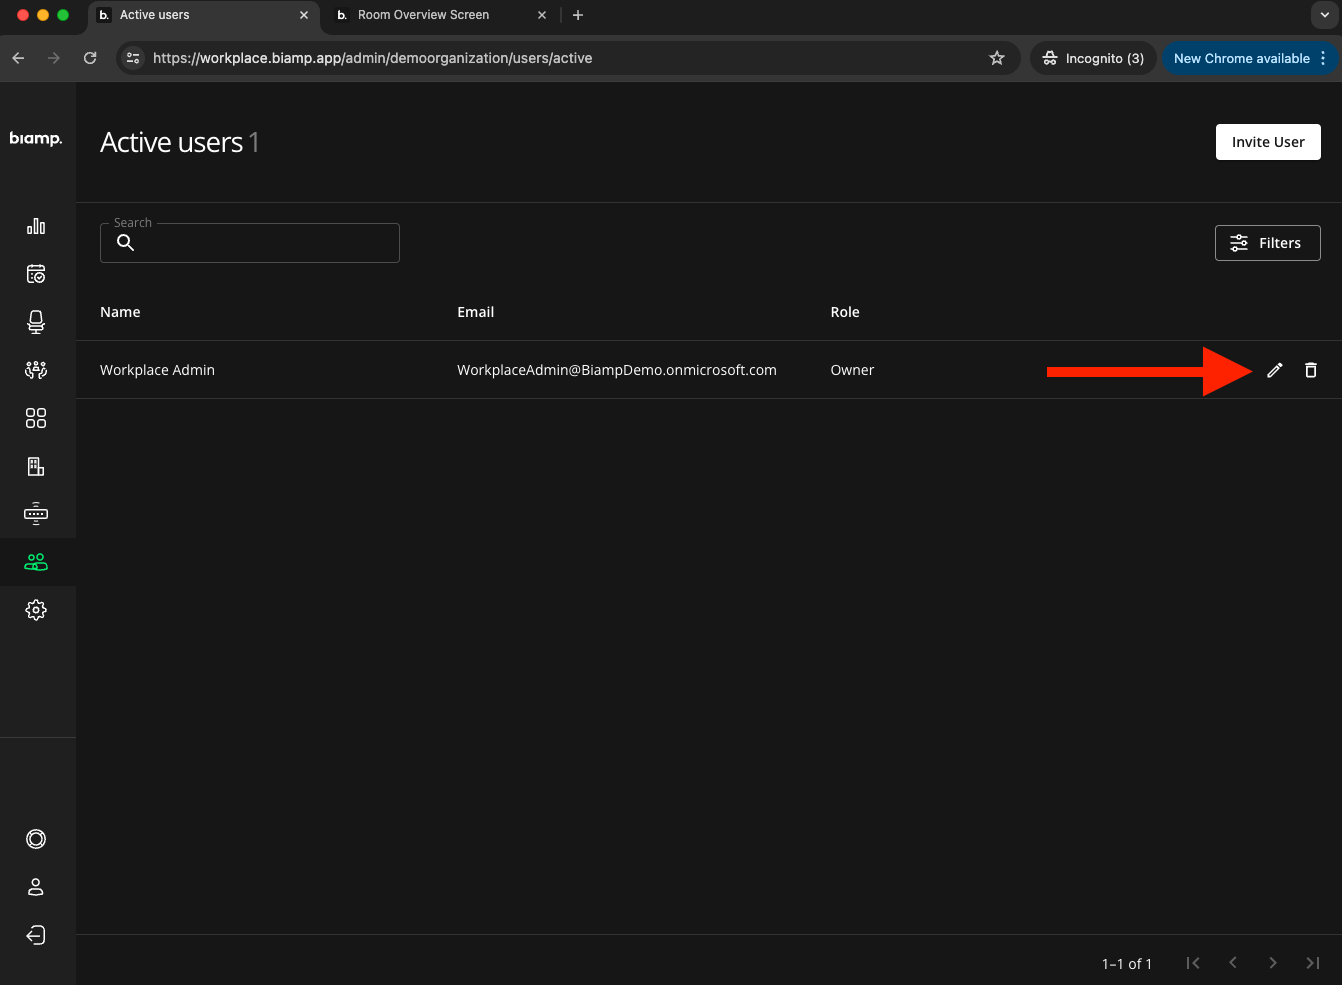Click the Owner role cell
The height and width of the screenshot is (985, 1342).
pos(852,370)
